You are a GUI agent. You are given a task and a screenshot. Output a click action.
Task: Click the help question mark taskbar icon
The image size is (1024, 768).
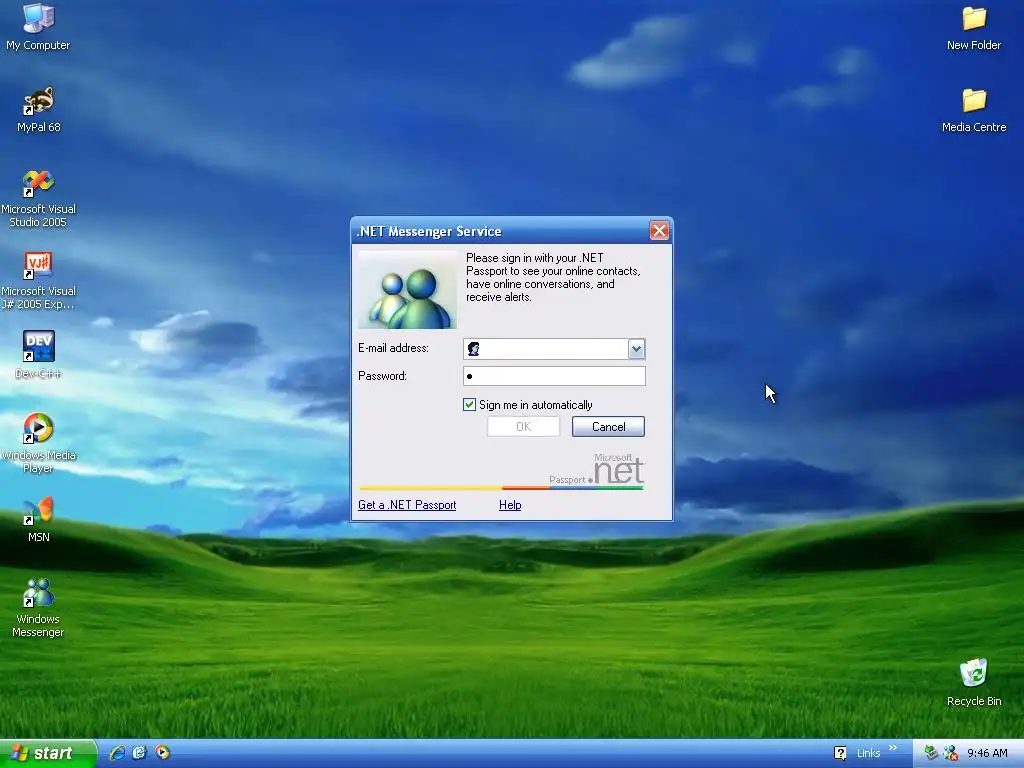840,753
